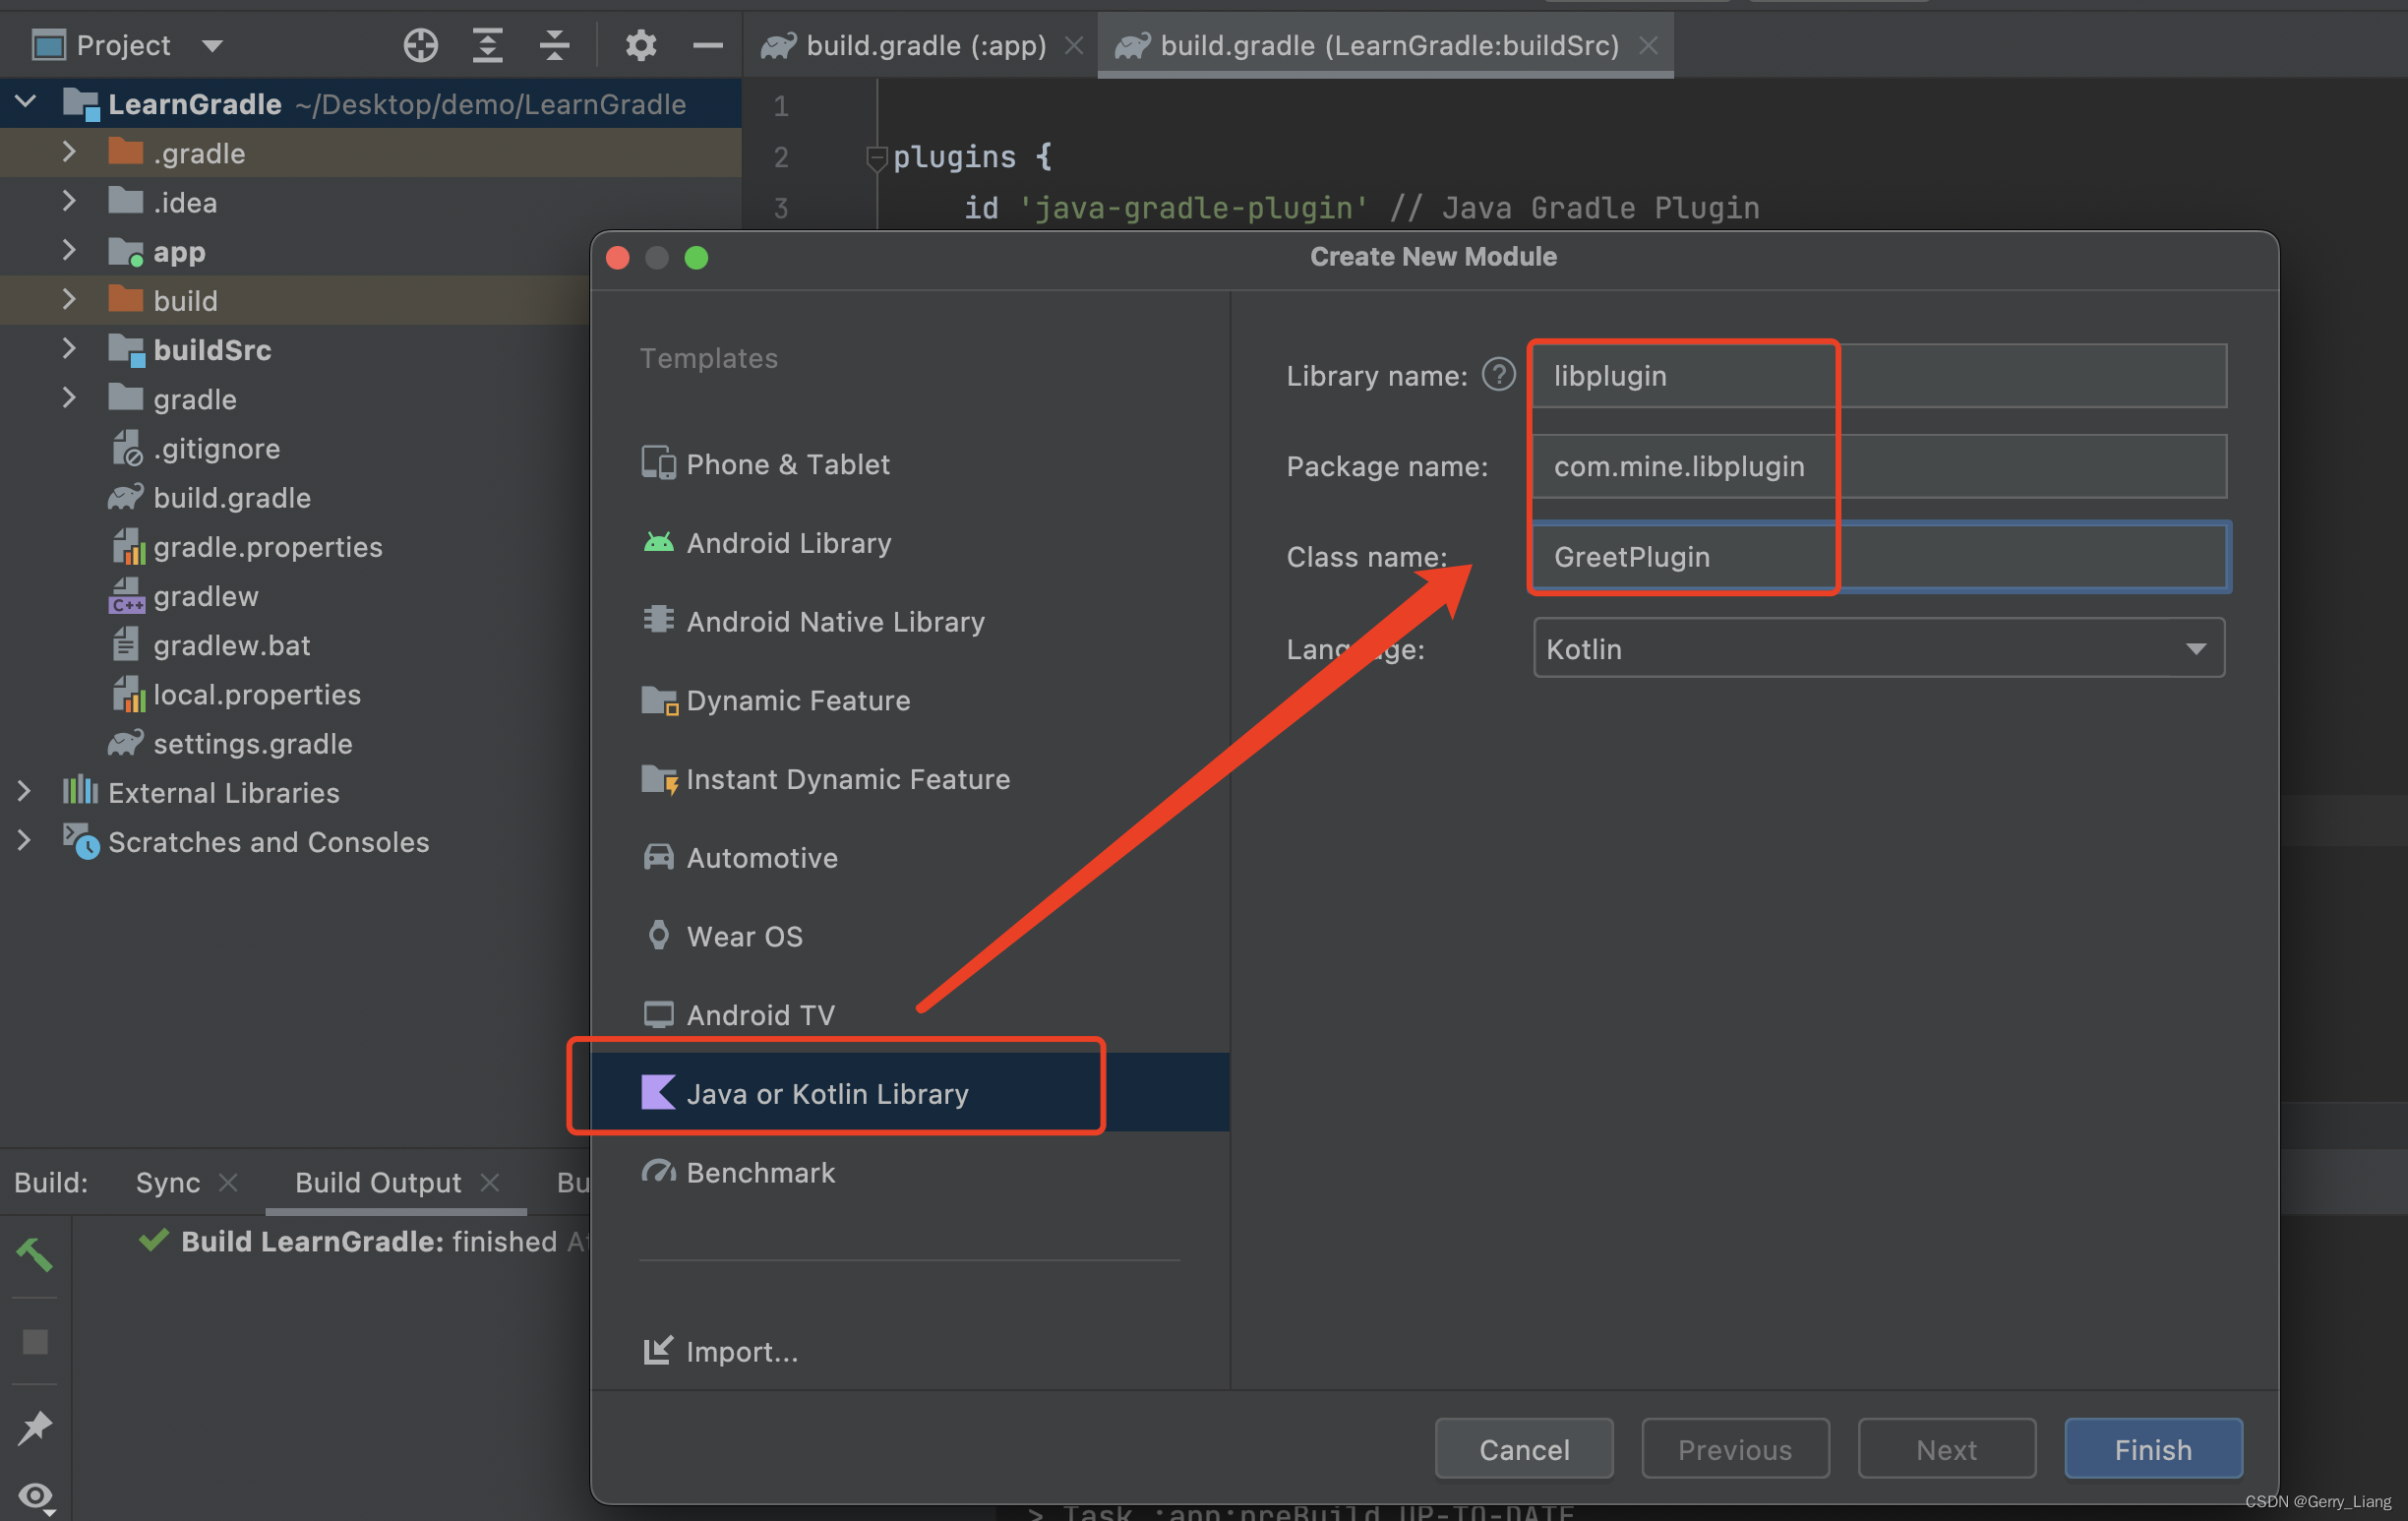Select the Benchmark template
The height and width of the screenshot is (1521, 2408).
(909, 1172)
